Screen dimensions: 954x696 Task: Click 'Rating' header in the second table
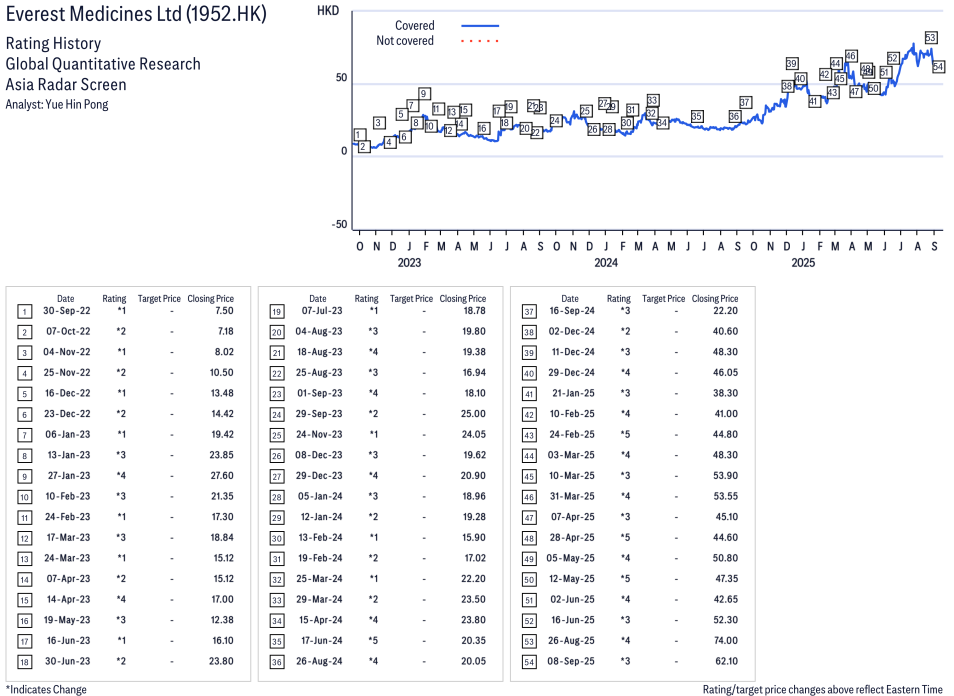pos(366,299)
